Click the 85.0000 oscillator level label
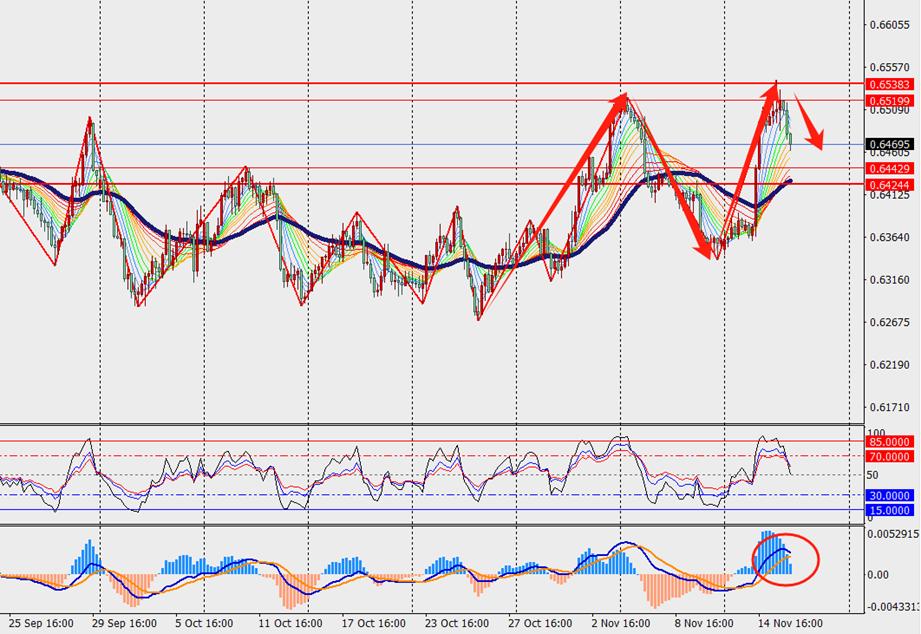This screenshot has width=921, height=634. coord(890,442)
